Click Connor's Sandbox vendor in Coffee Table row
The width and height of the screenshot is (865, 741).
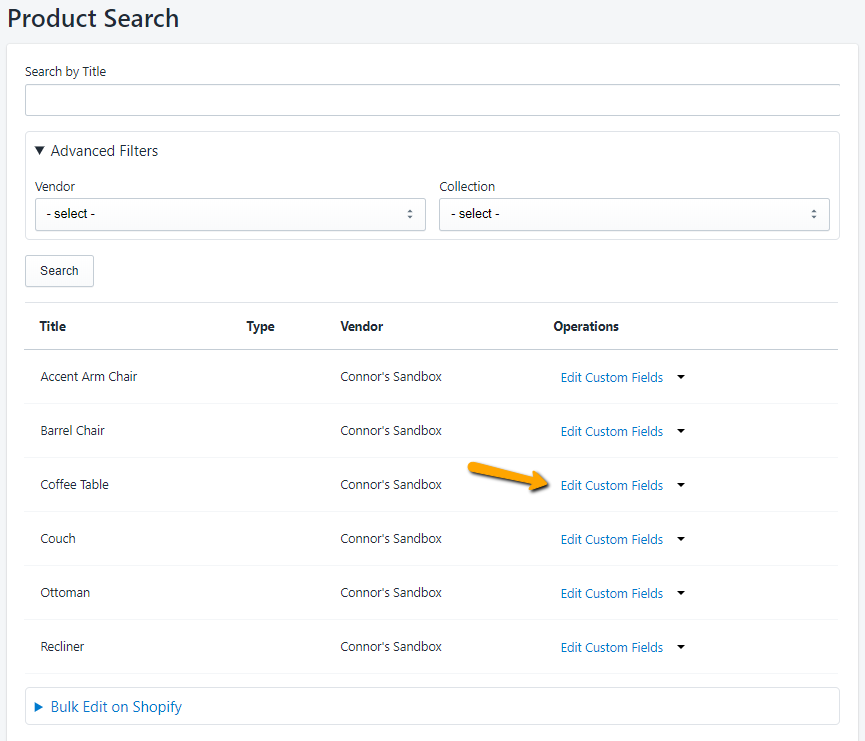coord(391,484)
